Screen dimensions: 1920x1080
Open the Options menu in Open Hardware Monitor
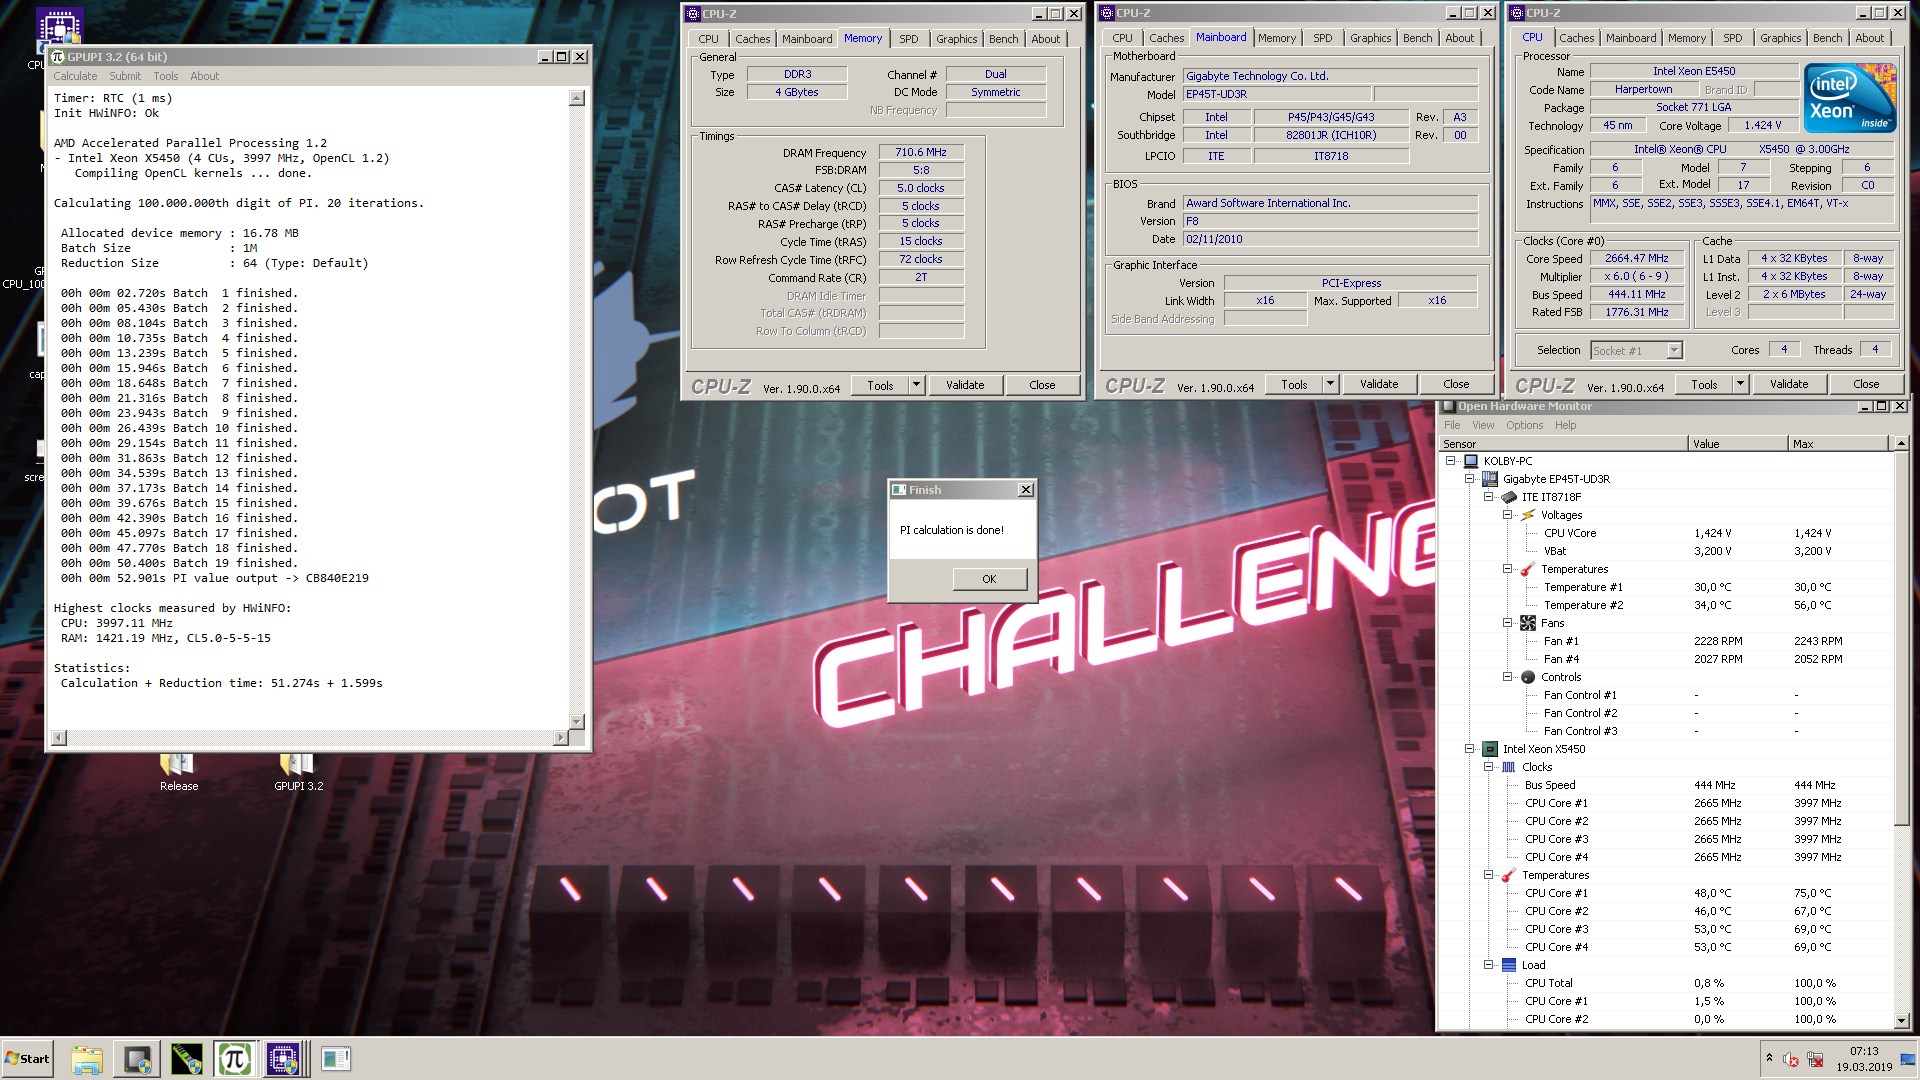[1524, 425]
